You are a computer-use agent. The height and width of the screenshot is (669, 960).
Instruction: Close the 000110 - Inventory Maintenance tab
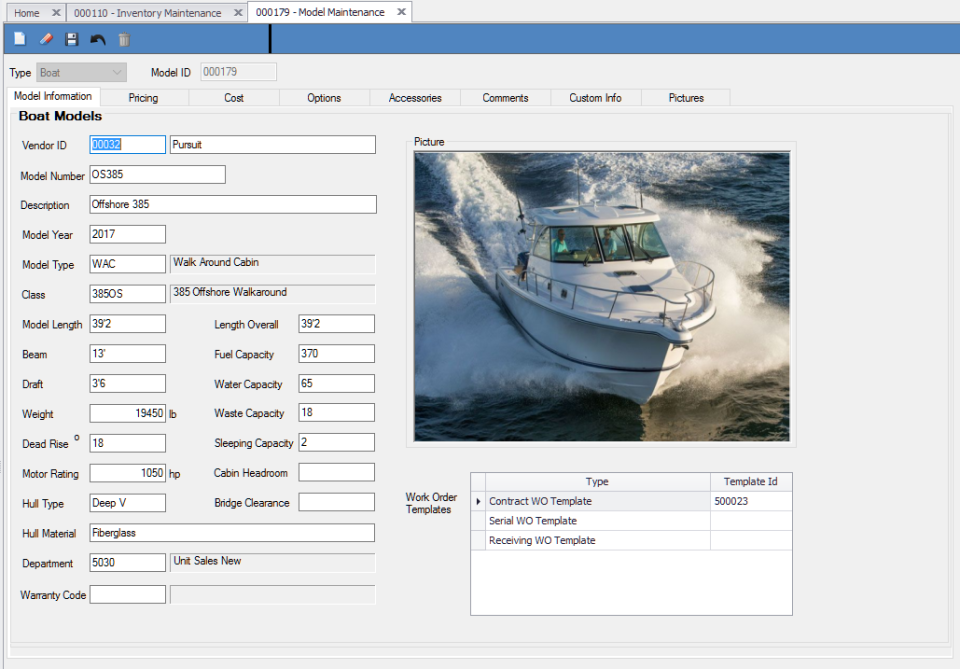tap(237, 13)
